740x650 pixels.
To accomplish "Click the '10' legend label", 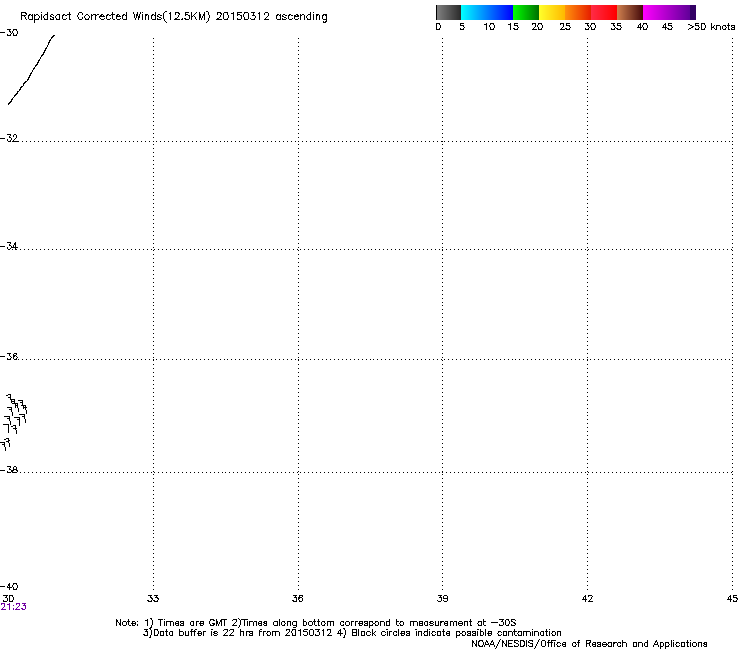I will pyautogui.click(x=489, y=27).
